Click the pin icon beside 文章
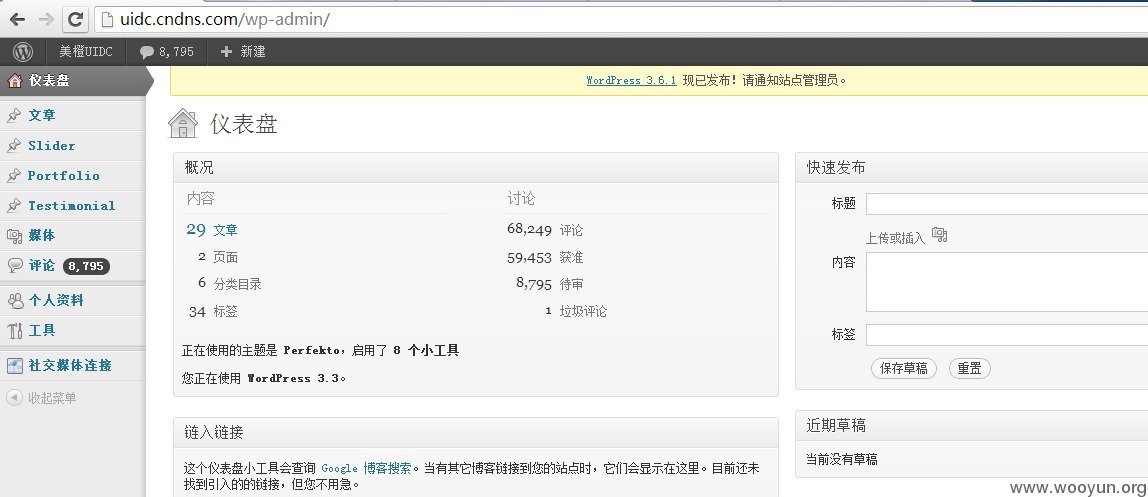Viewport: 1148px width, 497px height. pos(14,116)
